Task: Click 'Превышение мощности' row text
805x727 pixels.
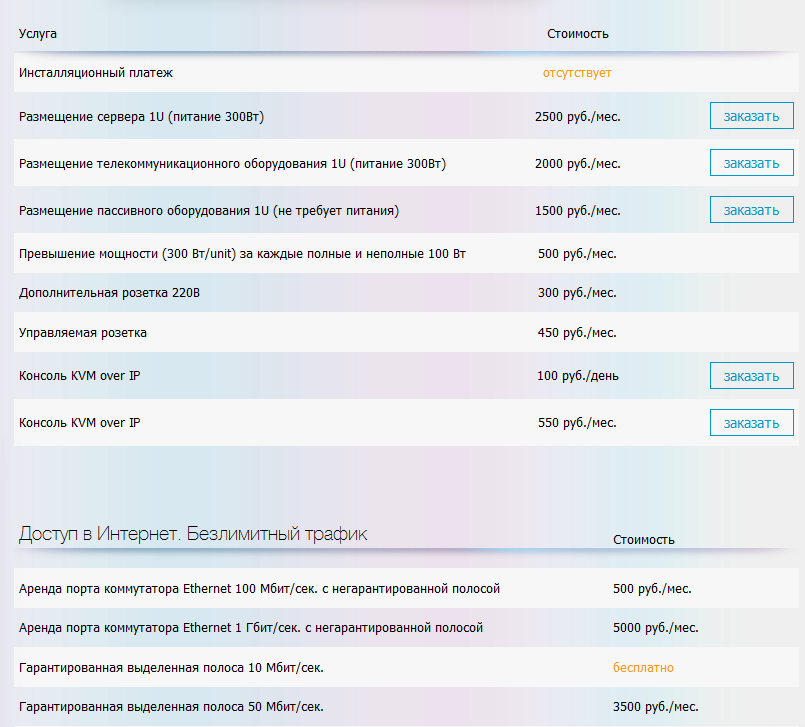Action: click(242, 254)
